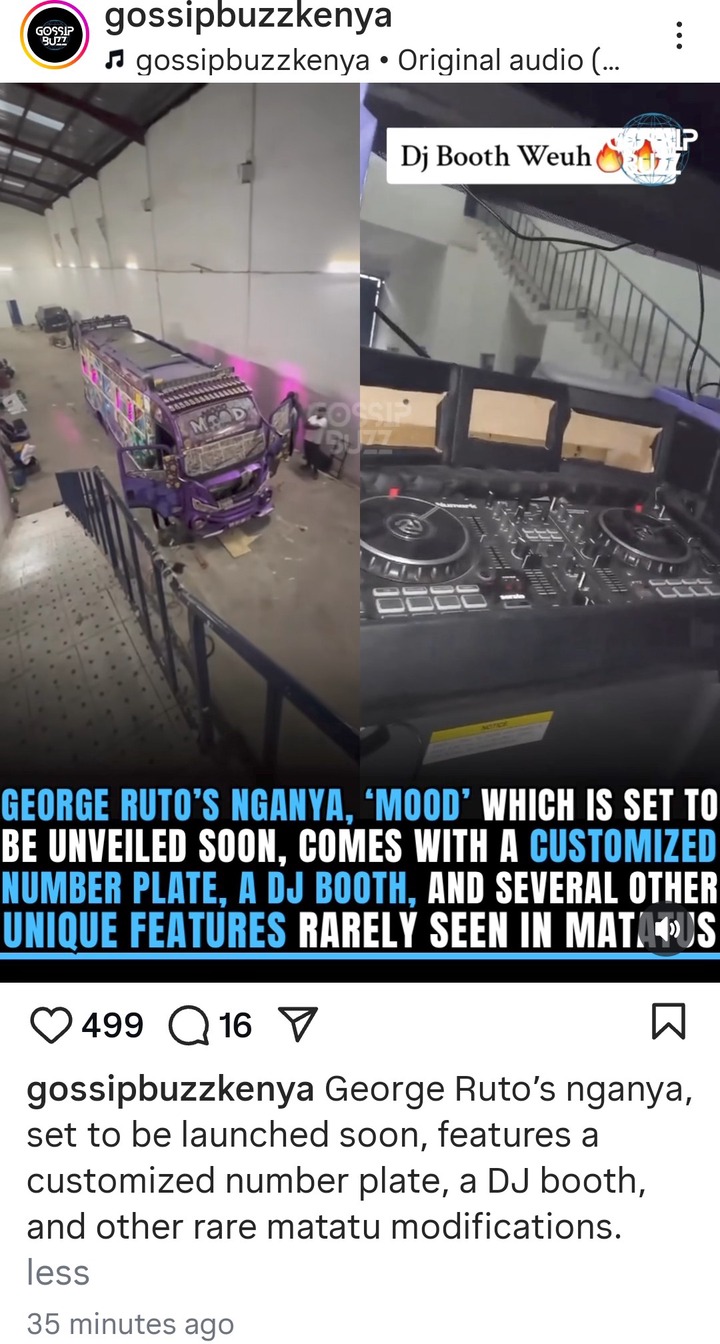
Task: Share the post with the paper plane icon
Action: [x=297, y=1024]
